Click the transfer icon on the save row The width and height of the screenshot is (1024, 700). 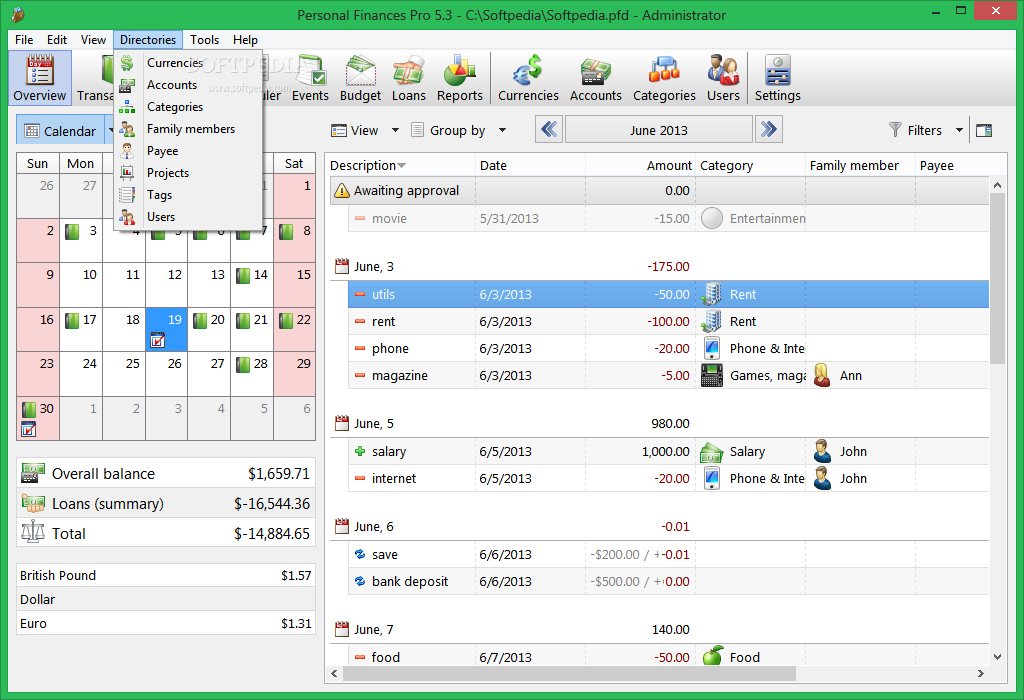pyautogui.click(x=360, y=554)
